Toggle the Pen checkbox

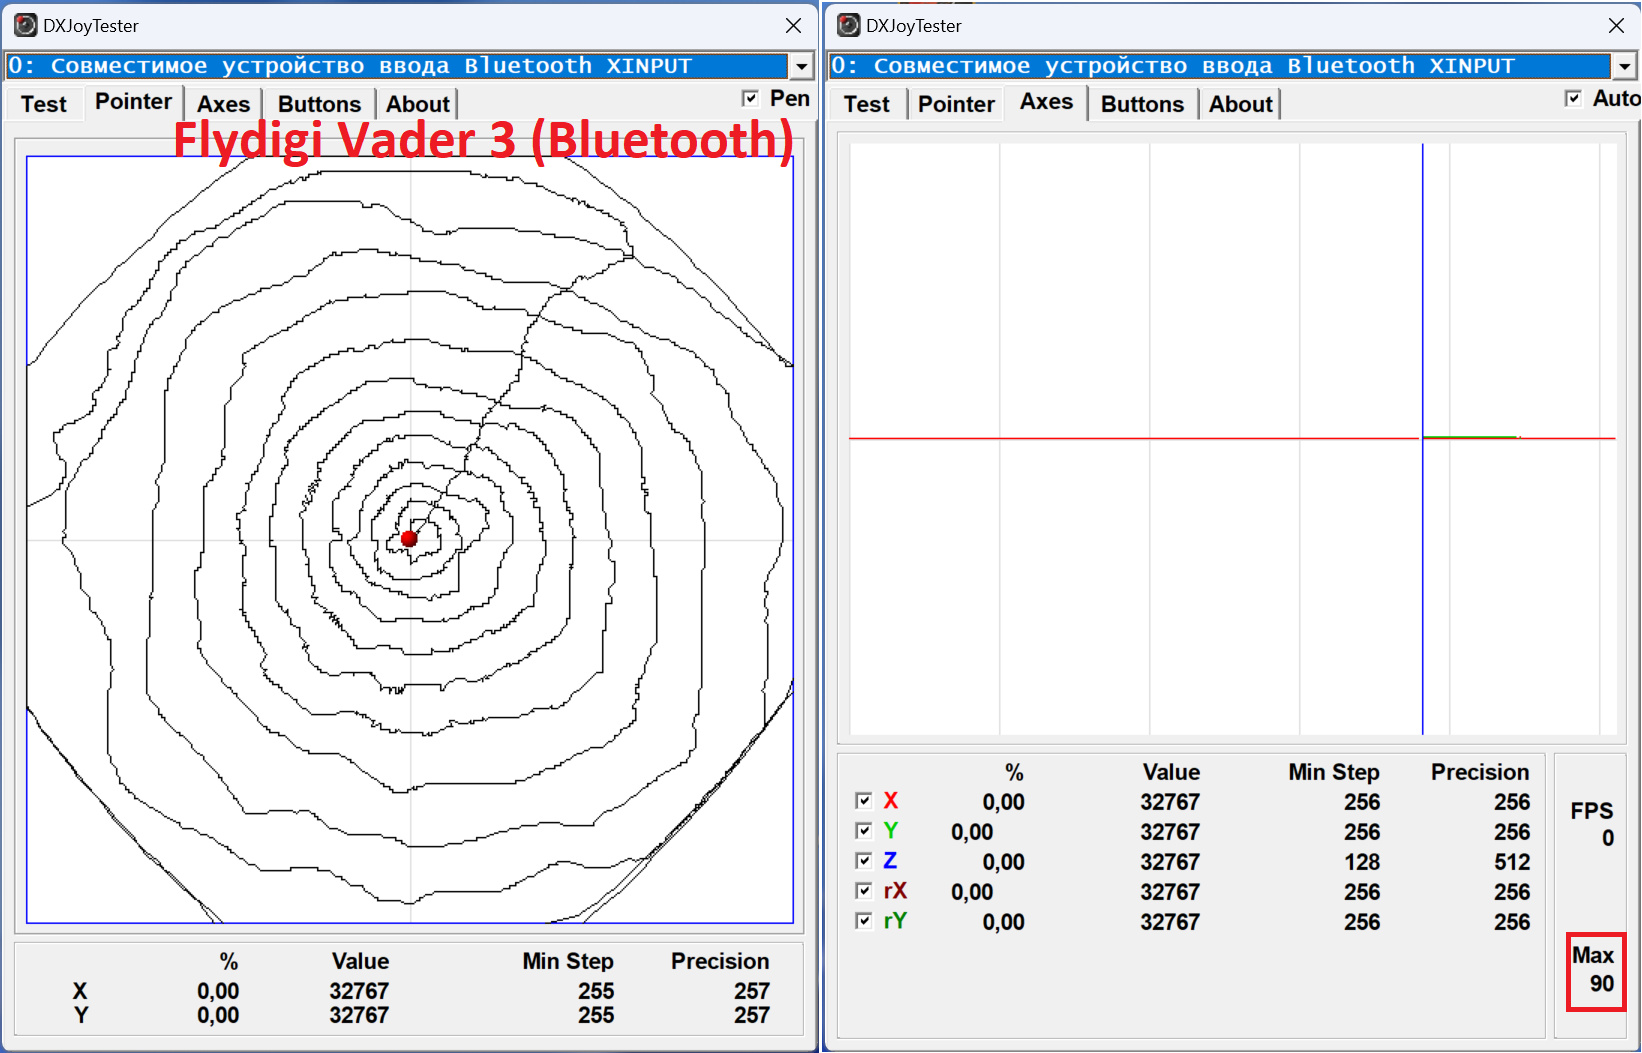click(750, 98)
